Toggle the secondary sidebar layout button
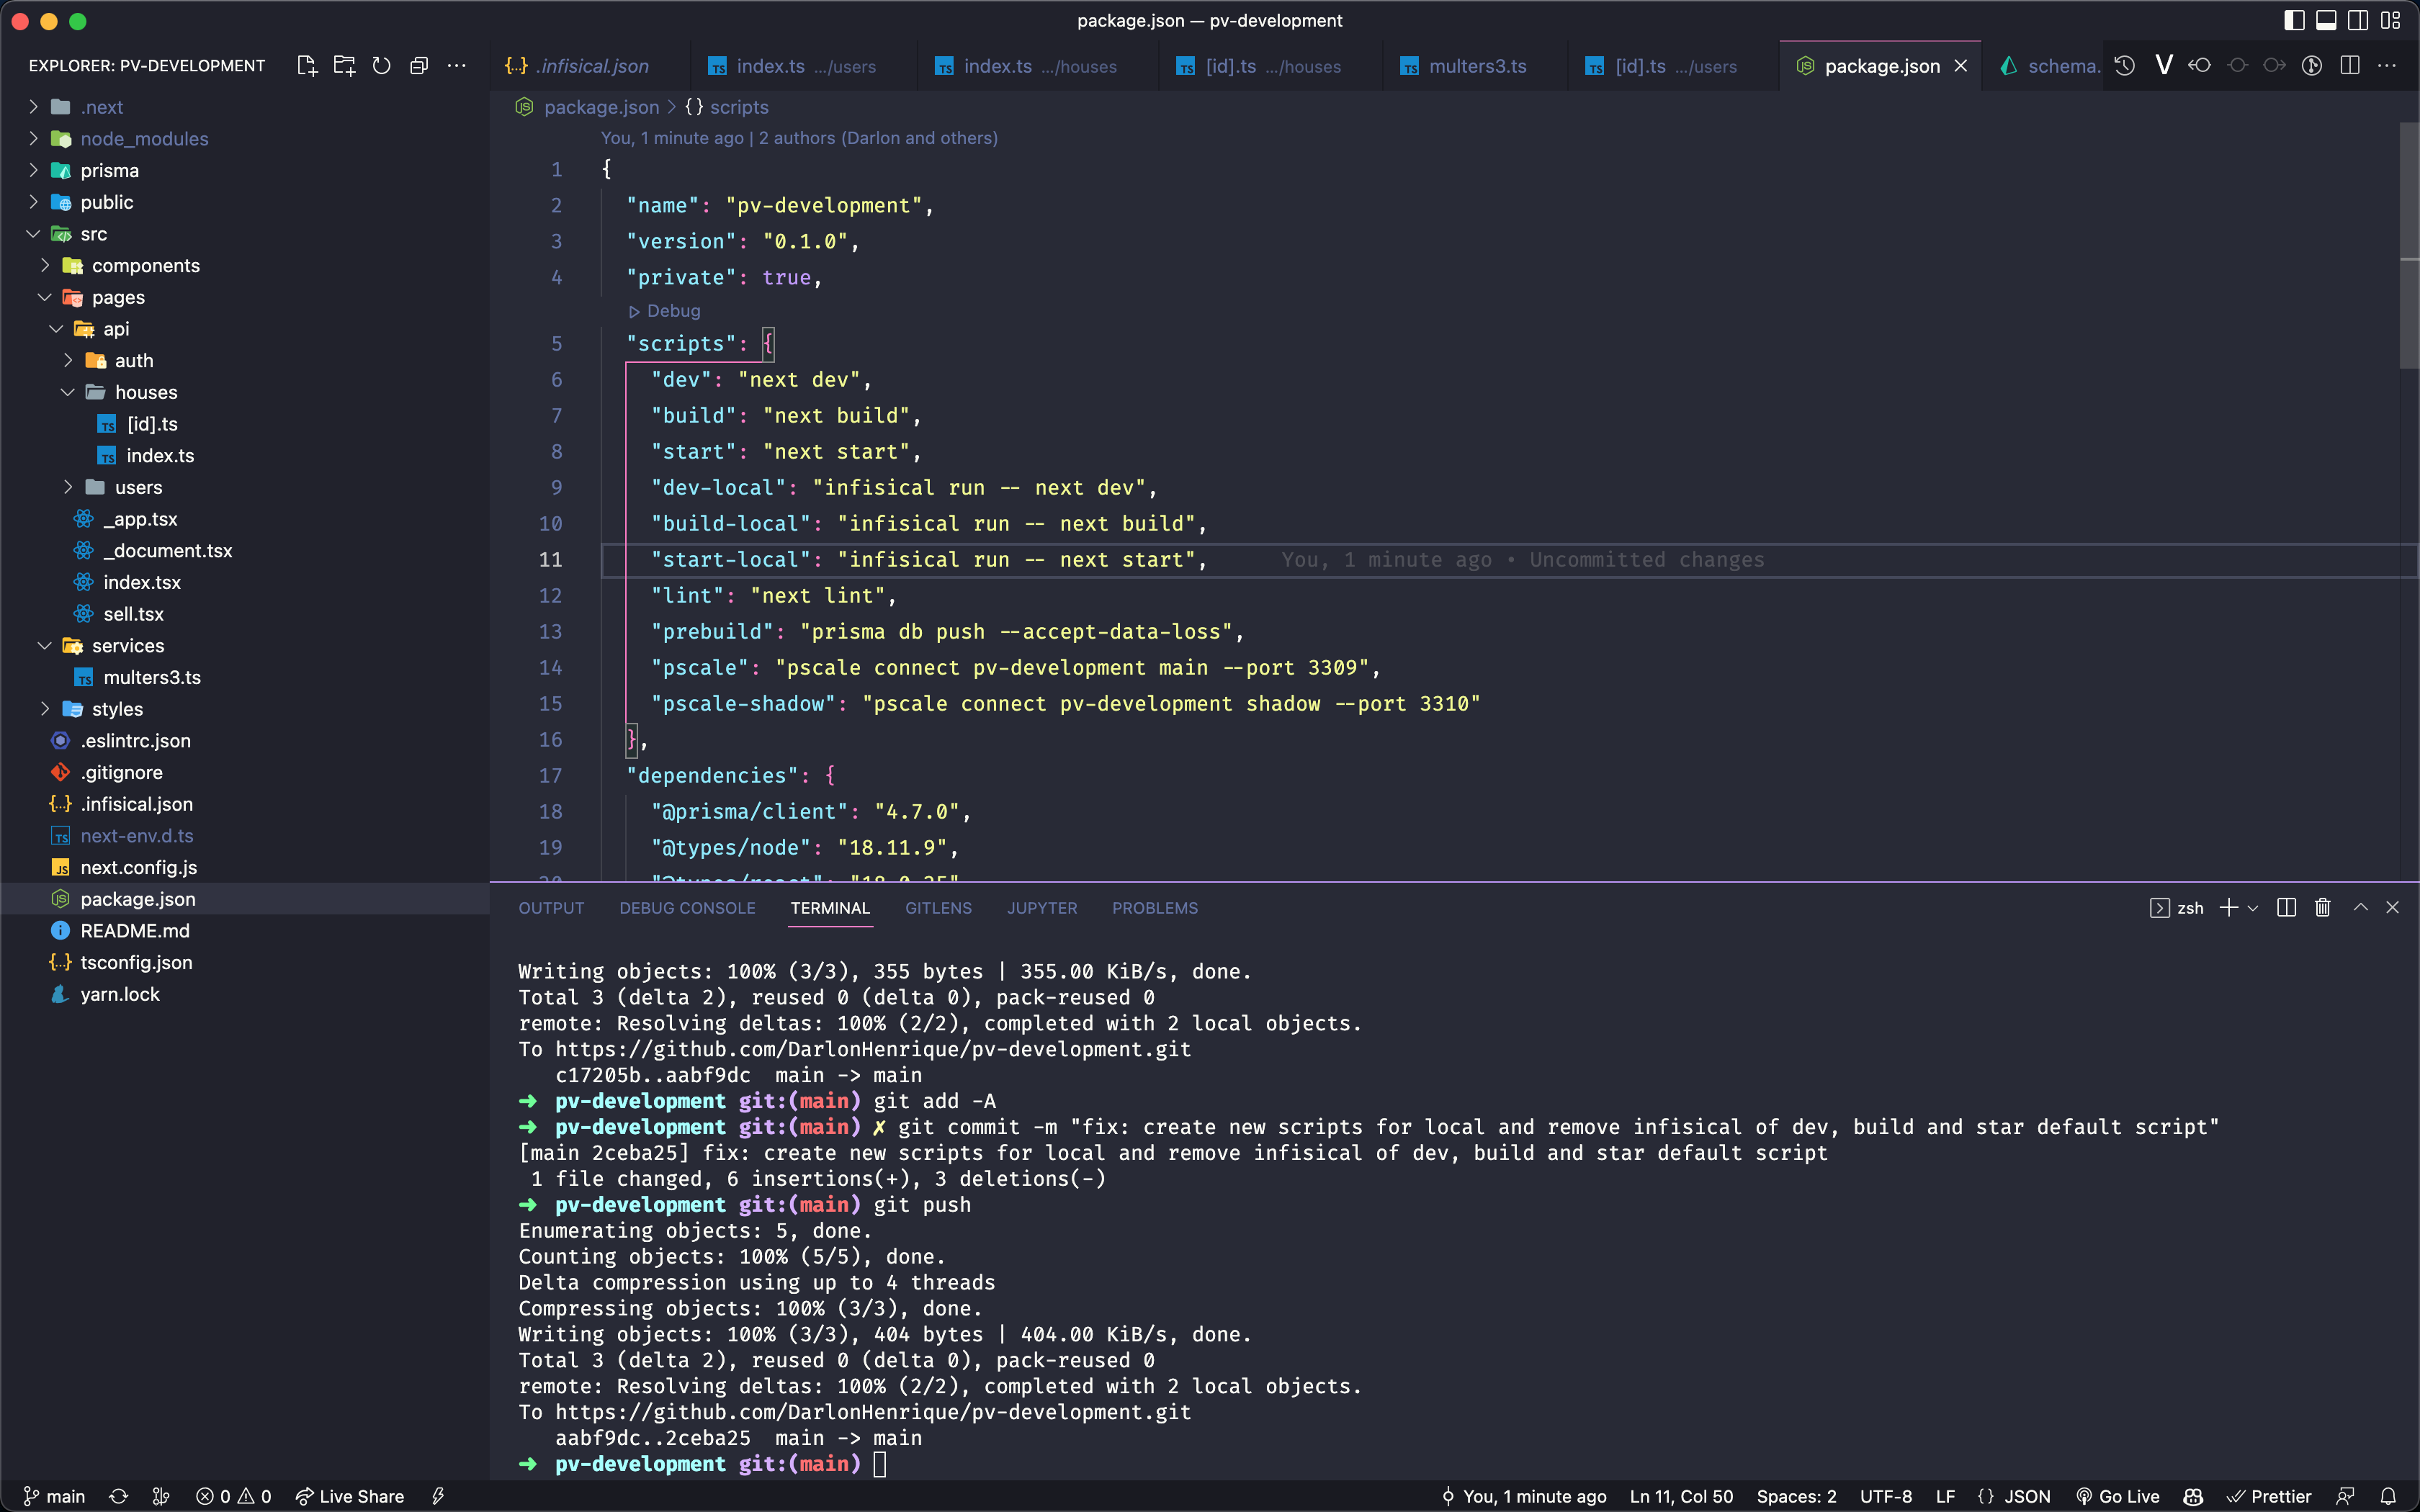Image resolution: width=2420 pixels, height=1512 pixels. [2358, 20]
